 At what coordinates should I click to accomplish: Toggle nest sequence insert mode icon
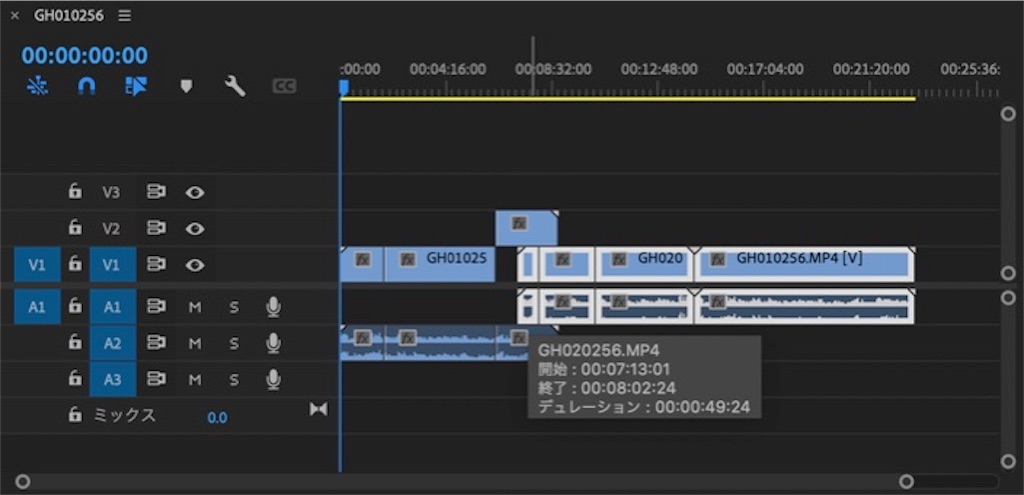click(38, 86)
